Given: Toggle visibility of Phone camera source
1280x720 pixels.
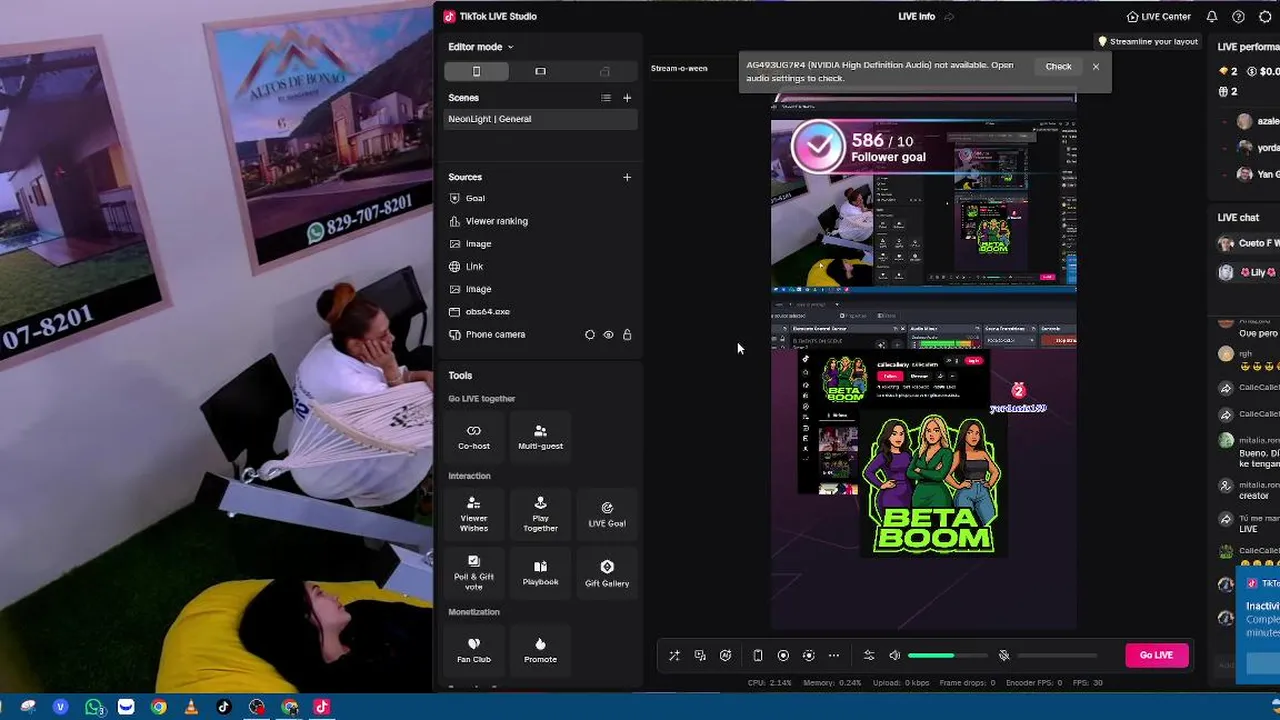Looking at the screenshot, I should tap(608, 335).
